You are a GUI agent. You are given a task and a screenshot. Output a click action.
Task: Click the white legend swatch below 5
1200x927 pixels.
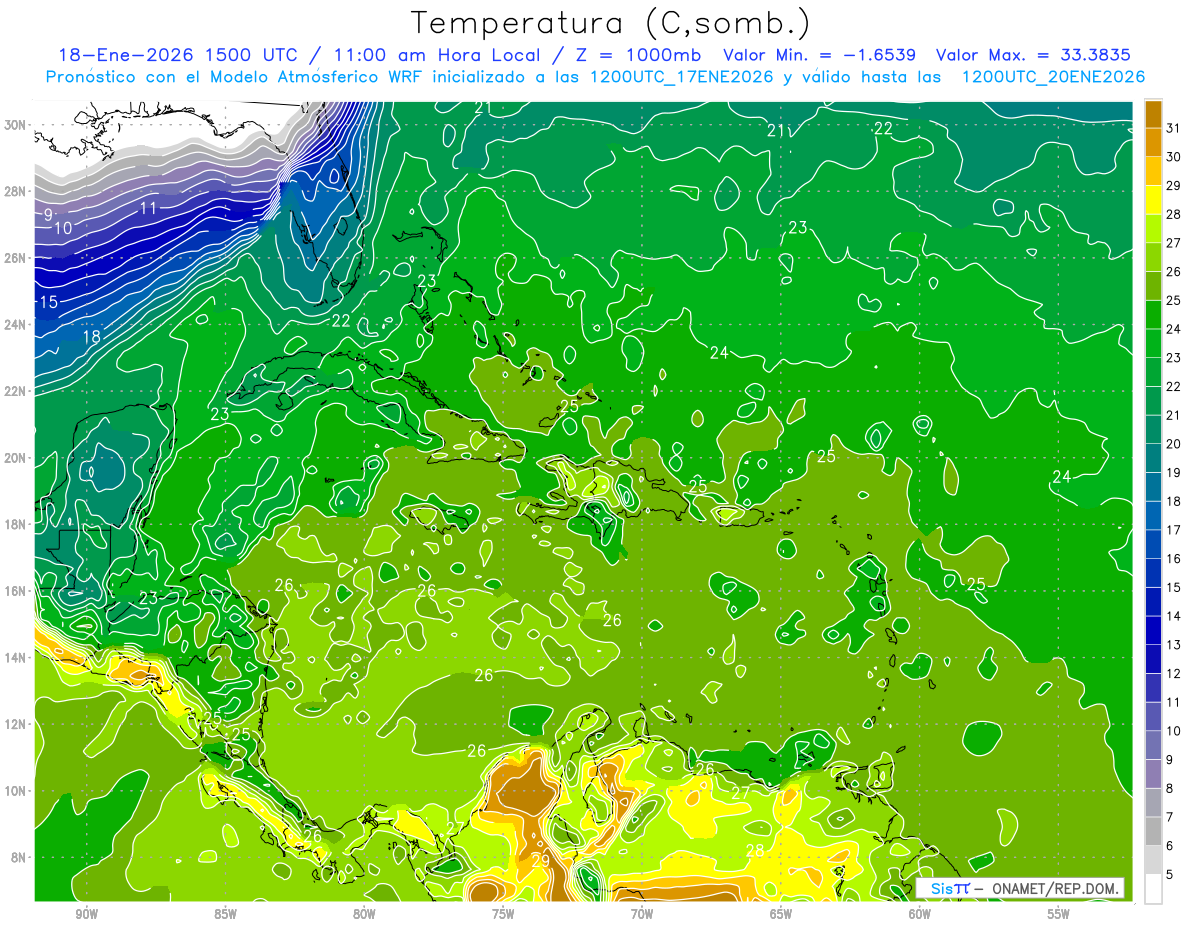pyautogui.click(x=1153, y=889)
